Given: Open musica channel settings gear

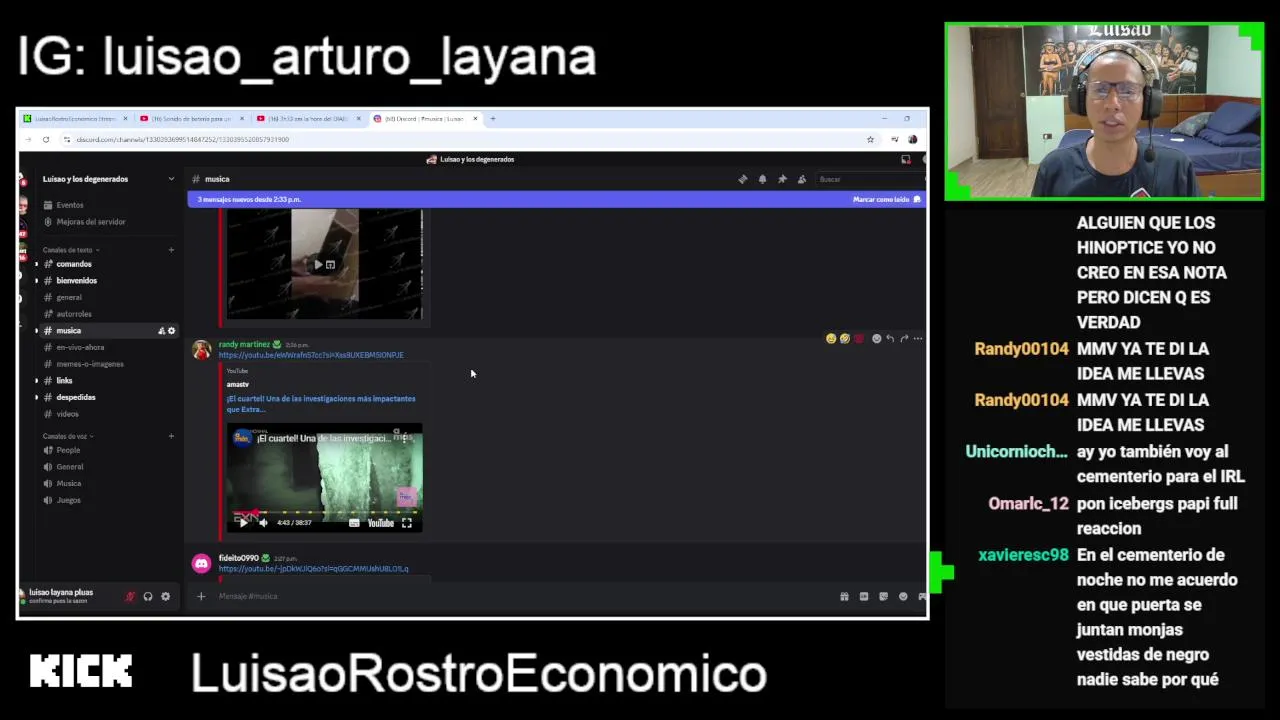Looking at the screenshot, I should pos(171,331).
